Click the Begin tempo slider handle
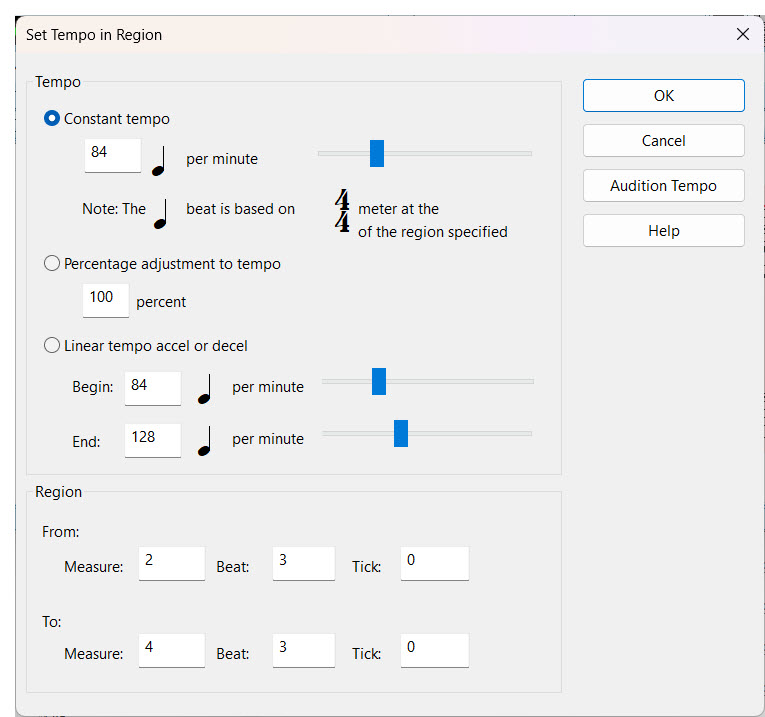The image size is (765, 717). pos(379,381)
